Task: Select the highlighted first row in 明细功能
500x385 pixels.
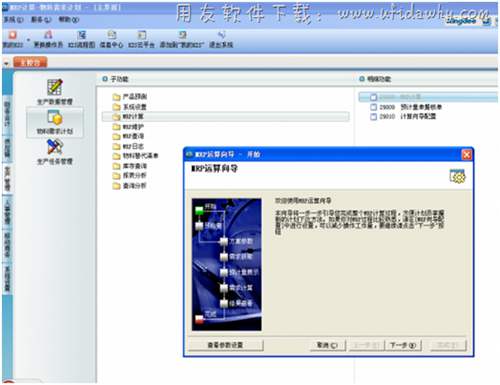Action: pos(429,97)
